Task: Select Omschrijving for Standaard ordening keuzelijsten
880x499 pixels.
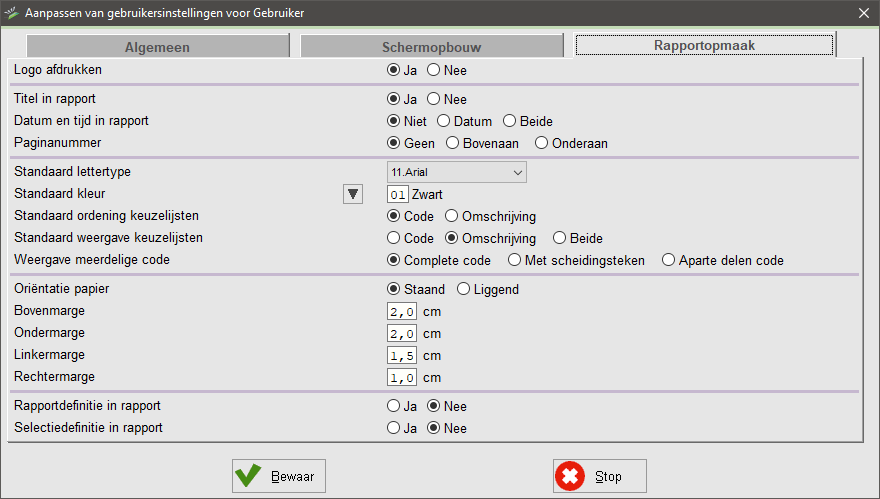Action: click(x=452, y=216)
